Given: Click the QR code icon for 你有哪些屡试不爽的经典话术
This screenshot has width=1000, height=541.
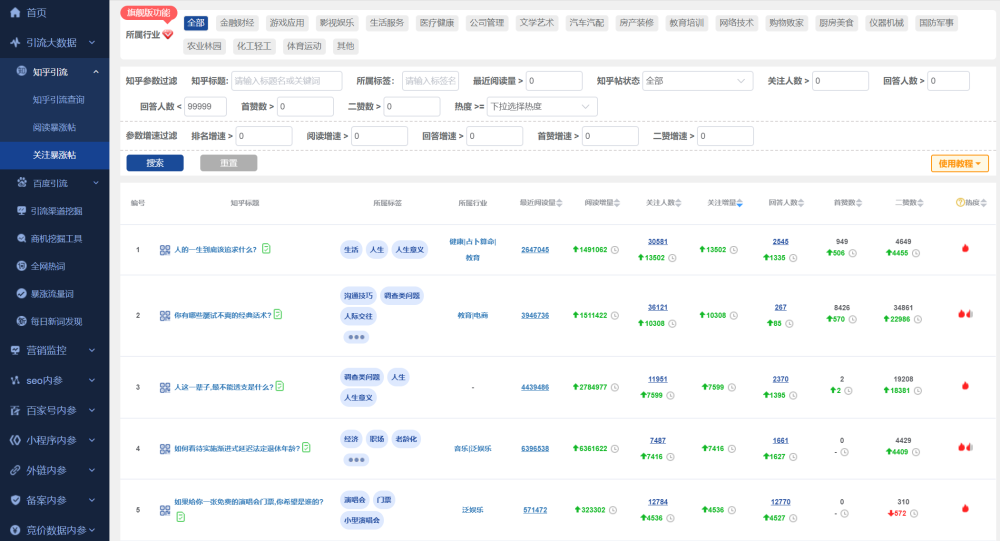Looking at the screenshot, I should click(165, 315).
